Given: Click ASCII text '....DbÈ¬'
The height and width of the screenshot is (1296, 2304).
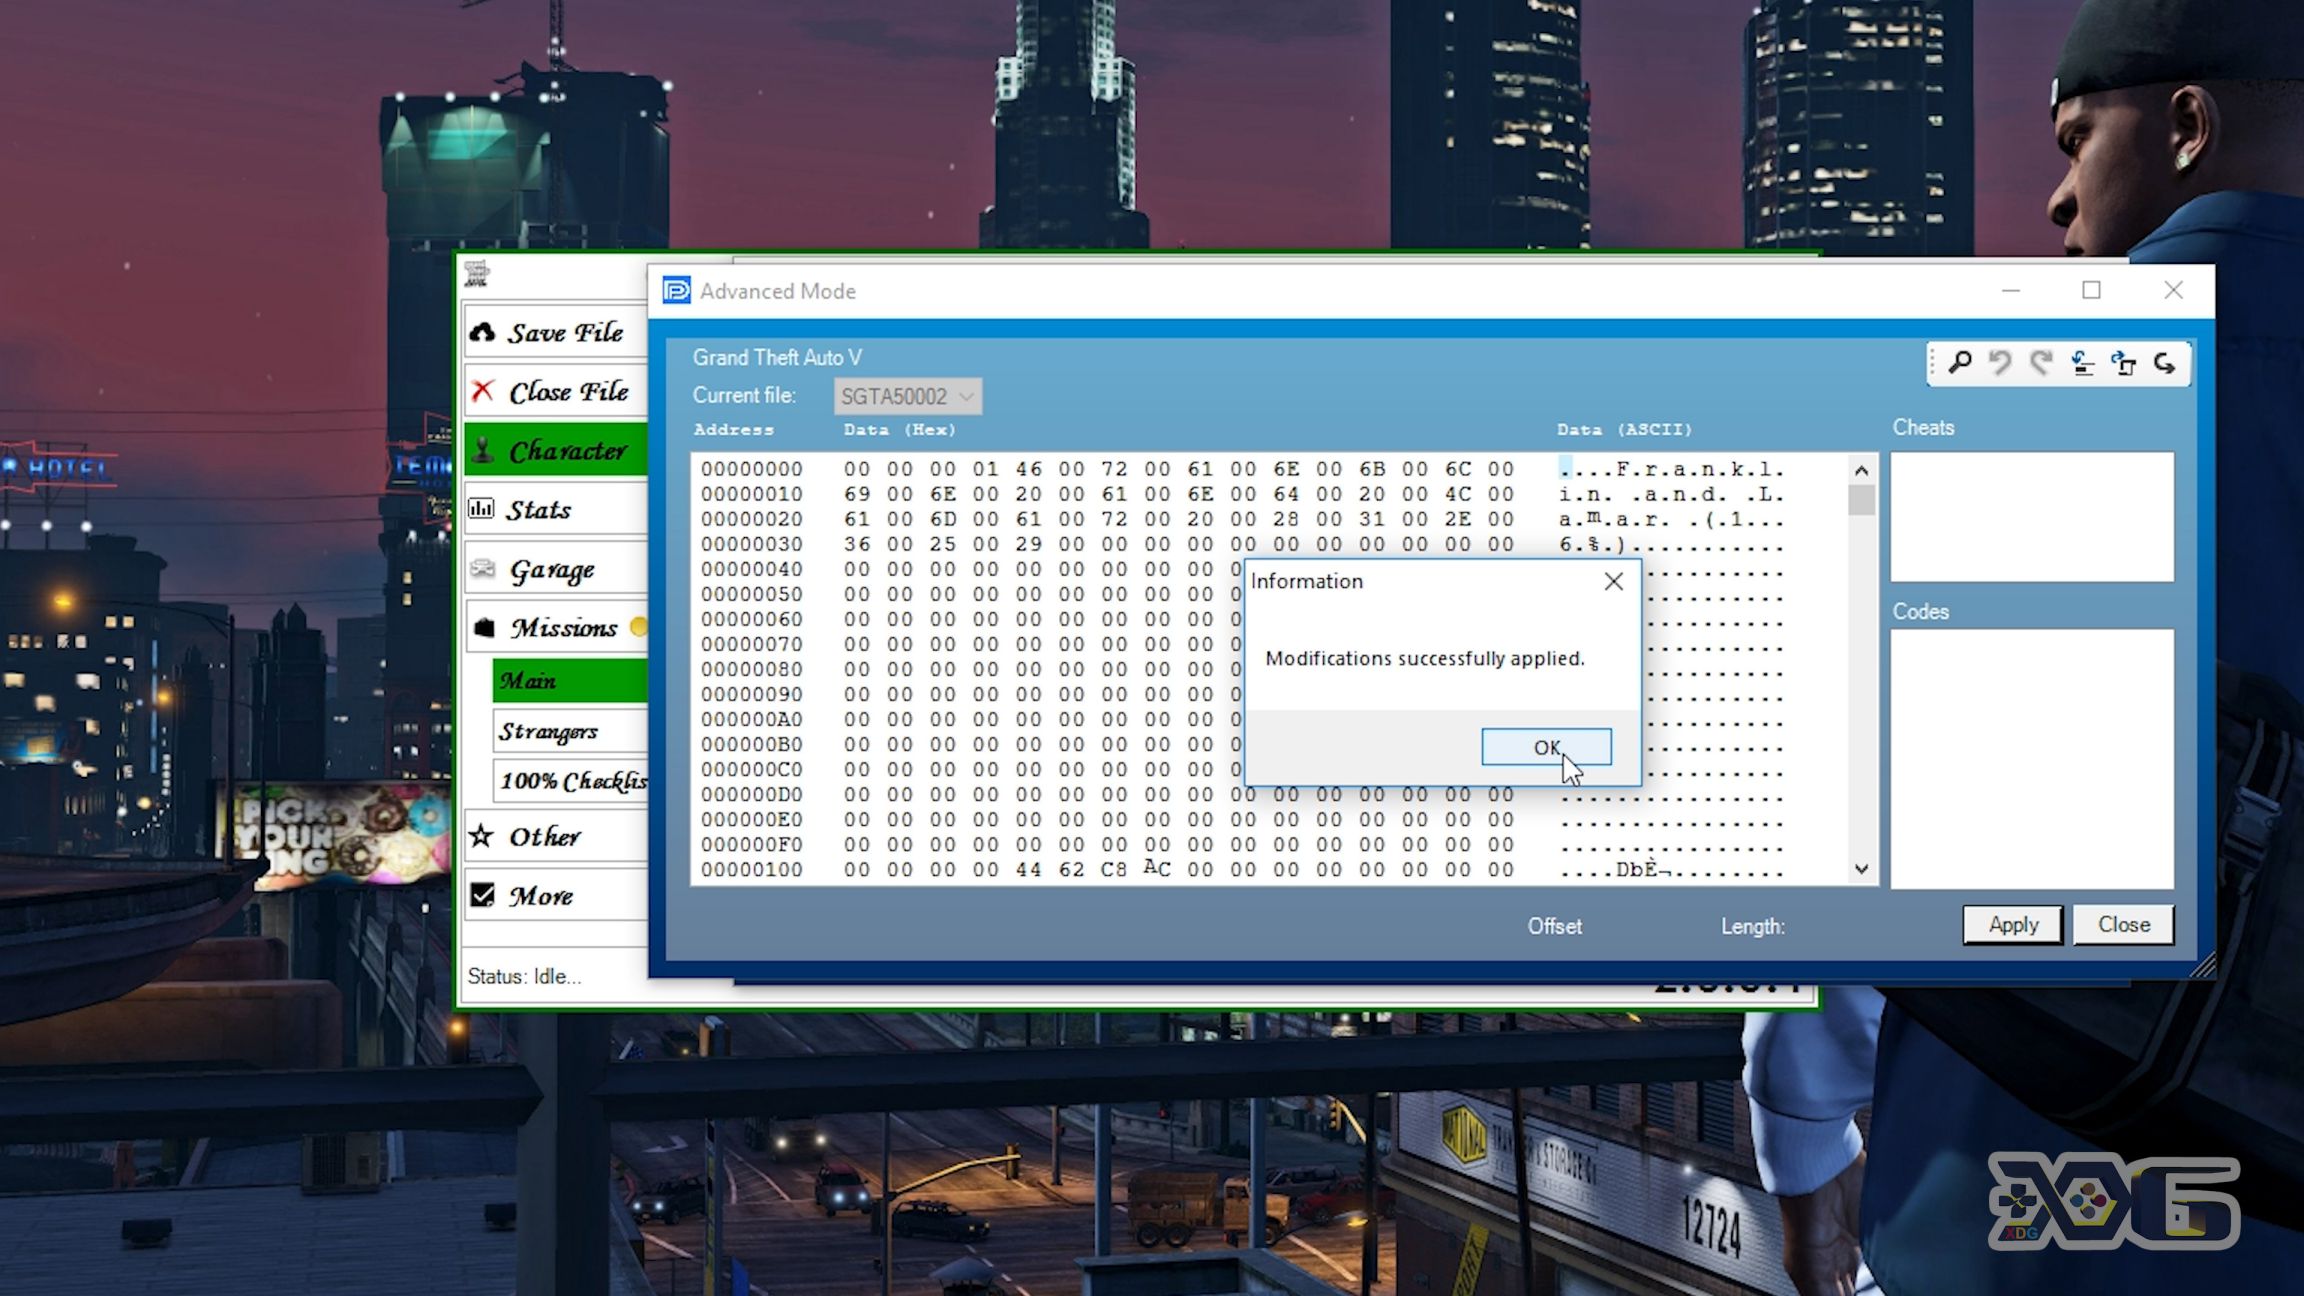Looking at the screenshot, I should [1615, 870].
